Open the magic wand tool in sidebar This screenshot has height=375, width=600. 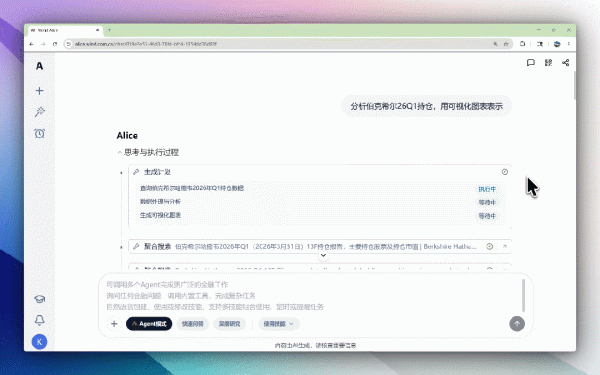39,112
